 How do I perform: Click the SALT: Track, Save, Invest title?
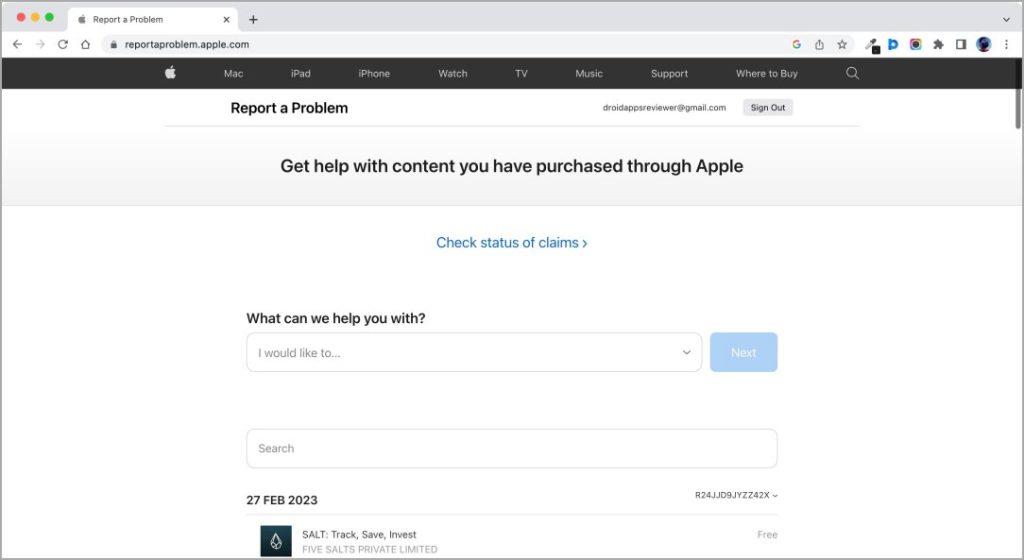pos(359,535)
